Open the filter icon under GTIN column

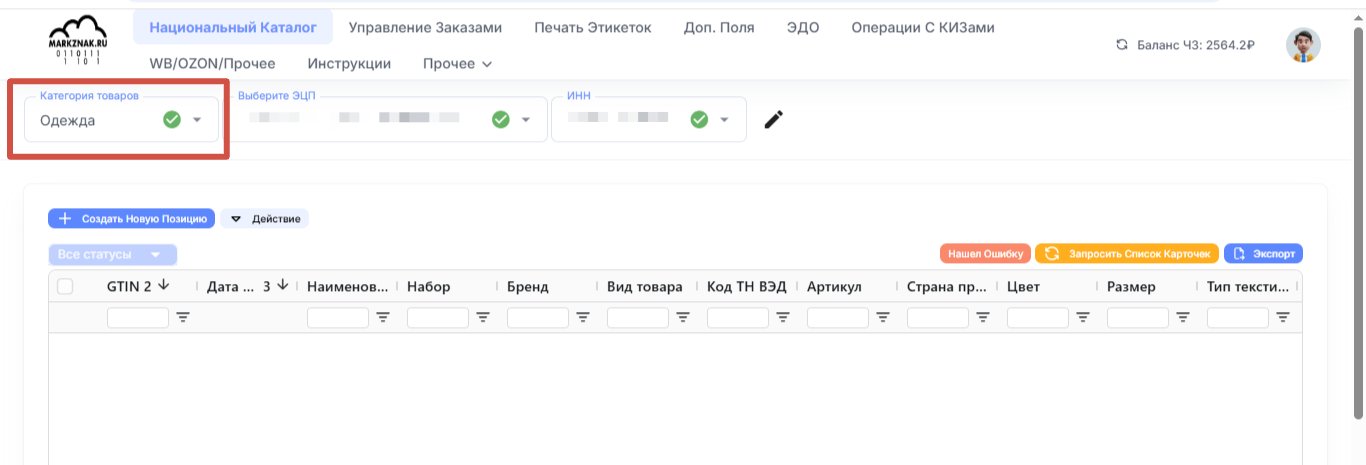(x=183, y=317)
